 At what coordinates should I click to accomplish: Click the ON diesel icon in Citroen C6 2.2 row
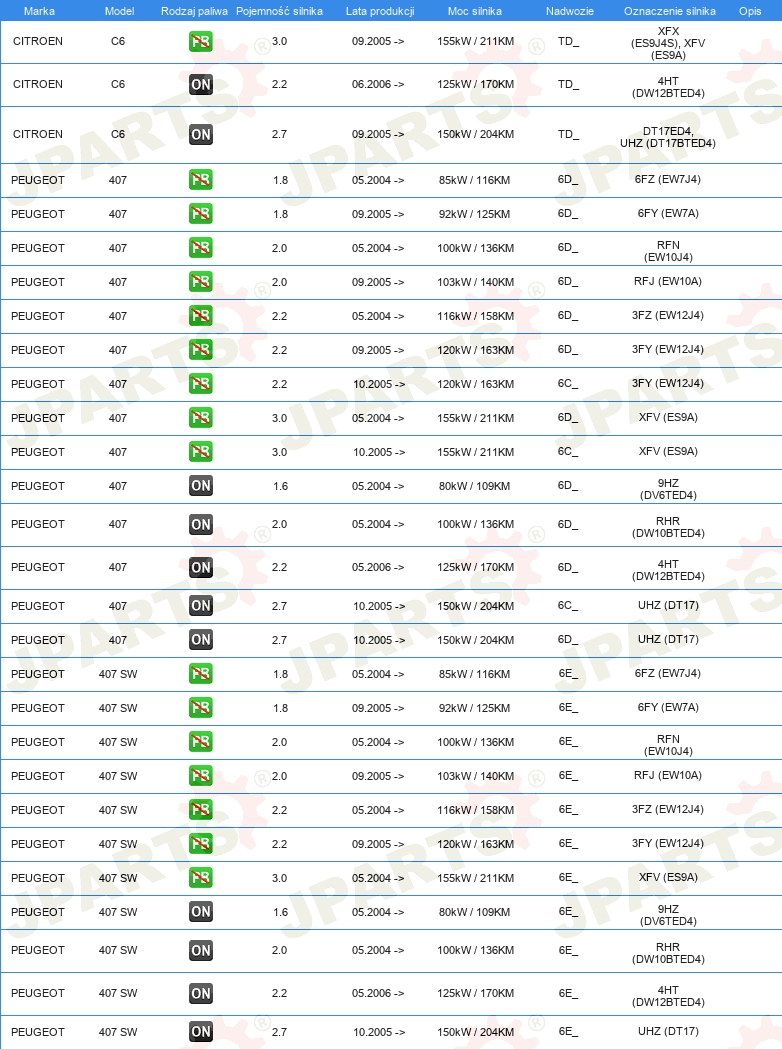point(201,84)
